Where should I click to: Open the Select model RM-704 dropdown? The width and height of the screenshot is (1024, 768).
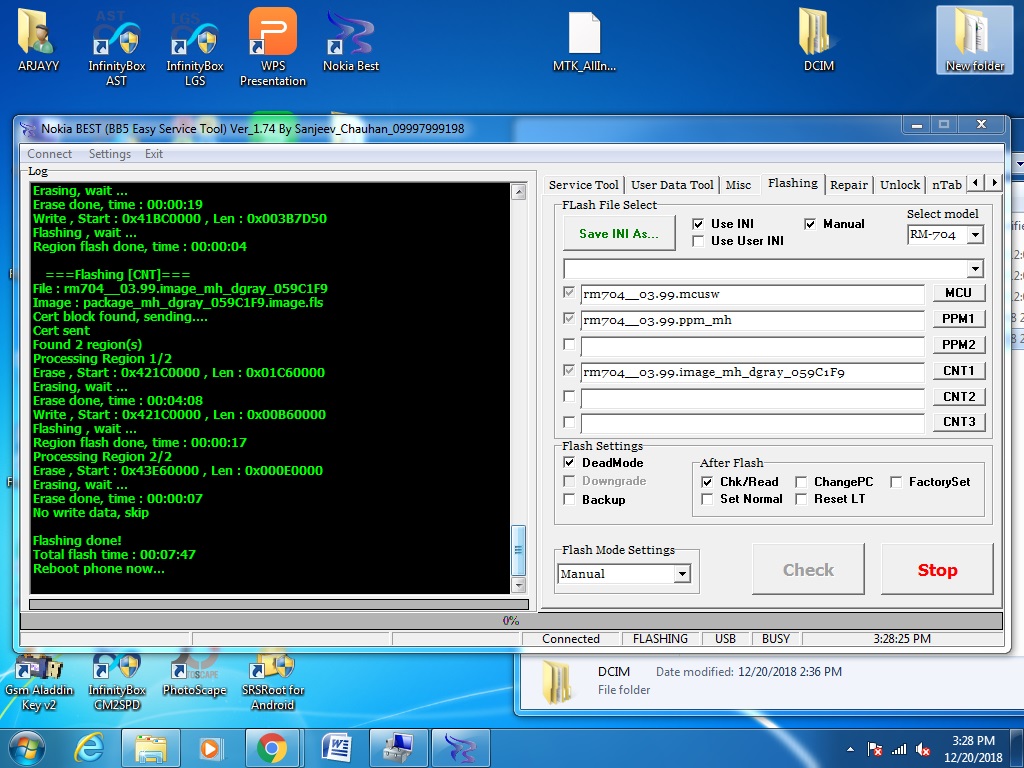pyautogui.click(x=975, y=235)
